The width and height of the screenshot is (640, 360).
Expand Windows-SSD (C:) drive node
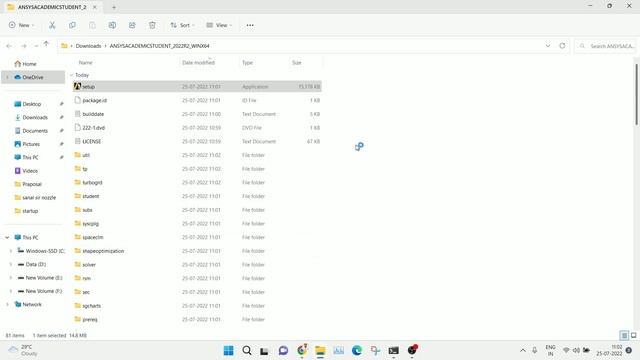[11, 251]
